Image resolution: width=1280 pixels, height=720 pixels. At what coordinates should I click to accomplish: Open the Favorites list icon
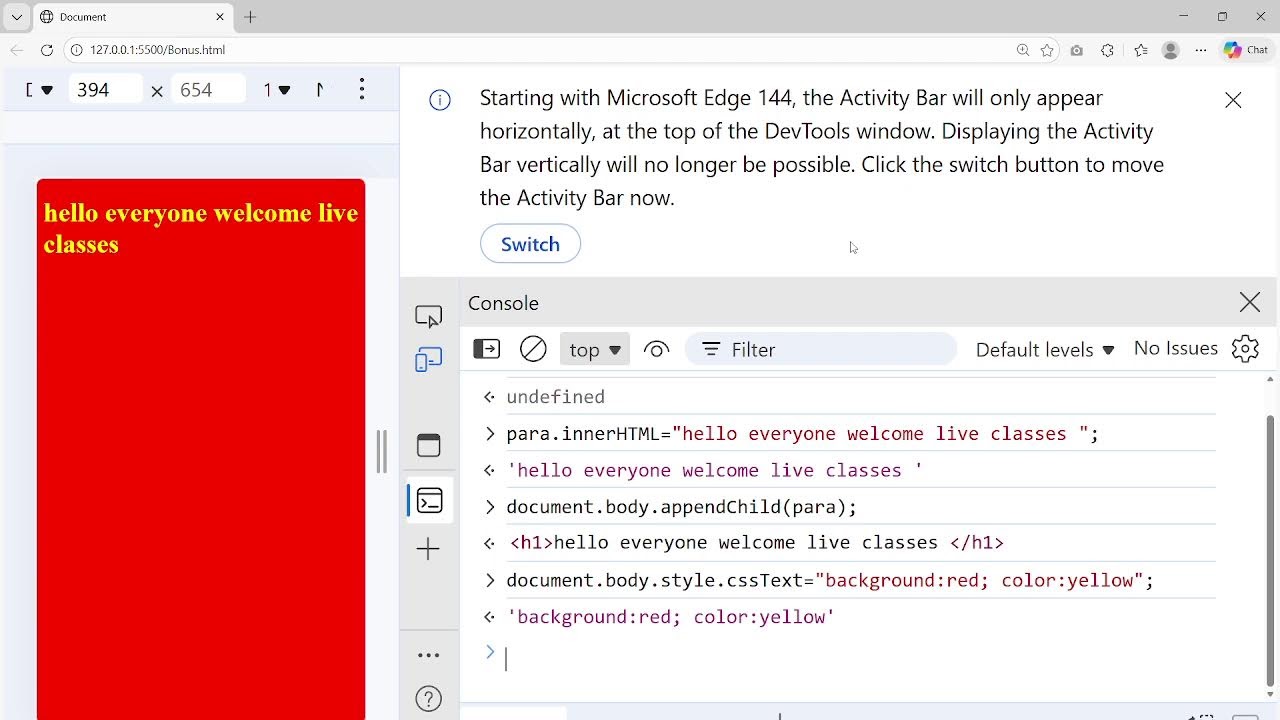[x=1141, y=50]
